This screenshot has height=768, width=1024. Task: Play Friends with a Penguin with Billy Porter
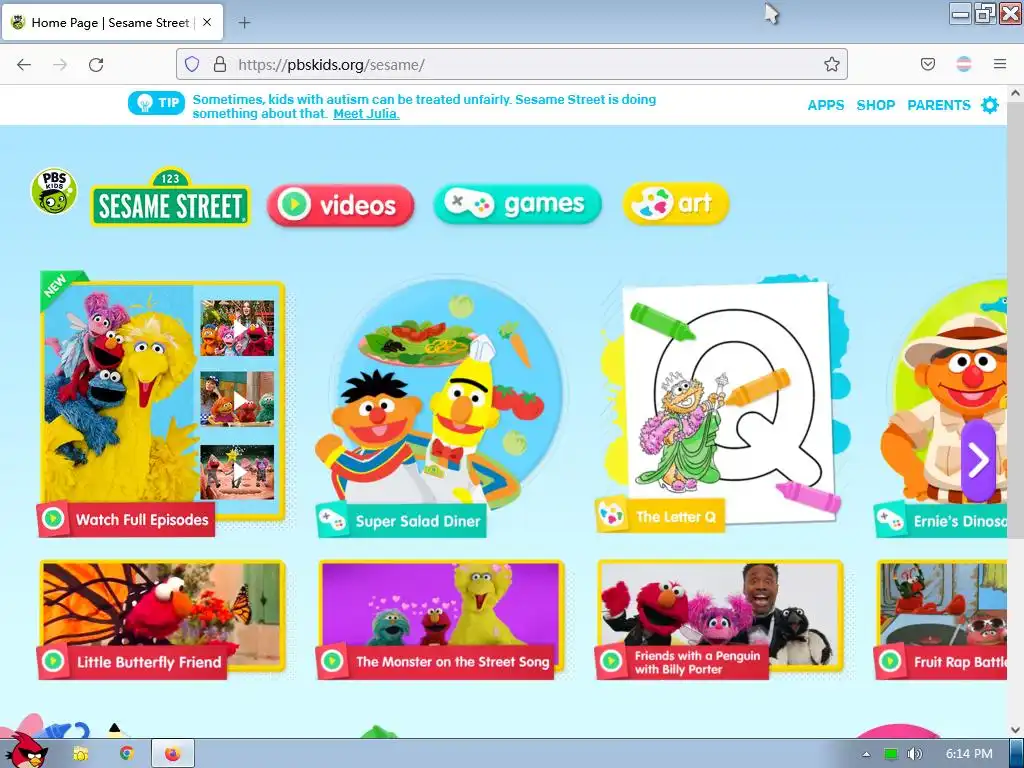tap(720, 619)
